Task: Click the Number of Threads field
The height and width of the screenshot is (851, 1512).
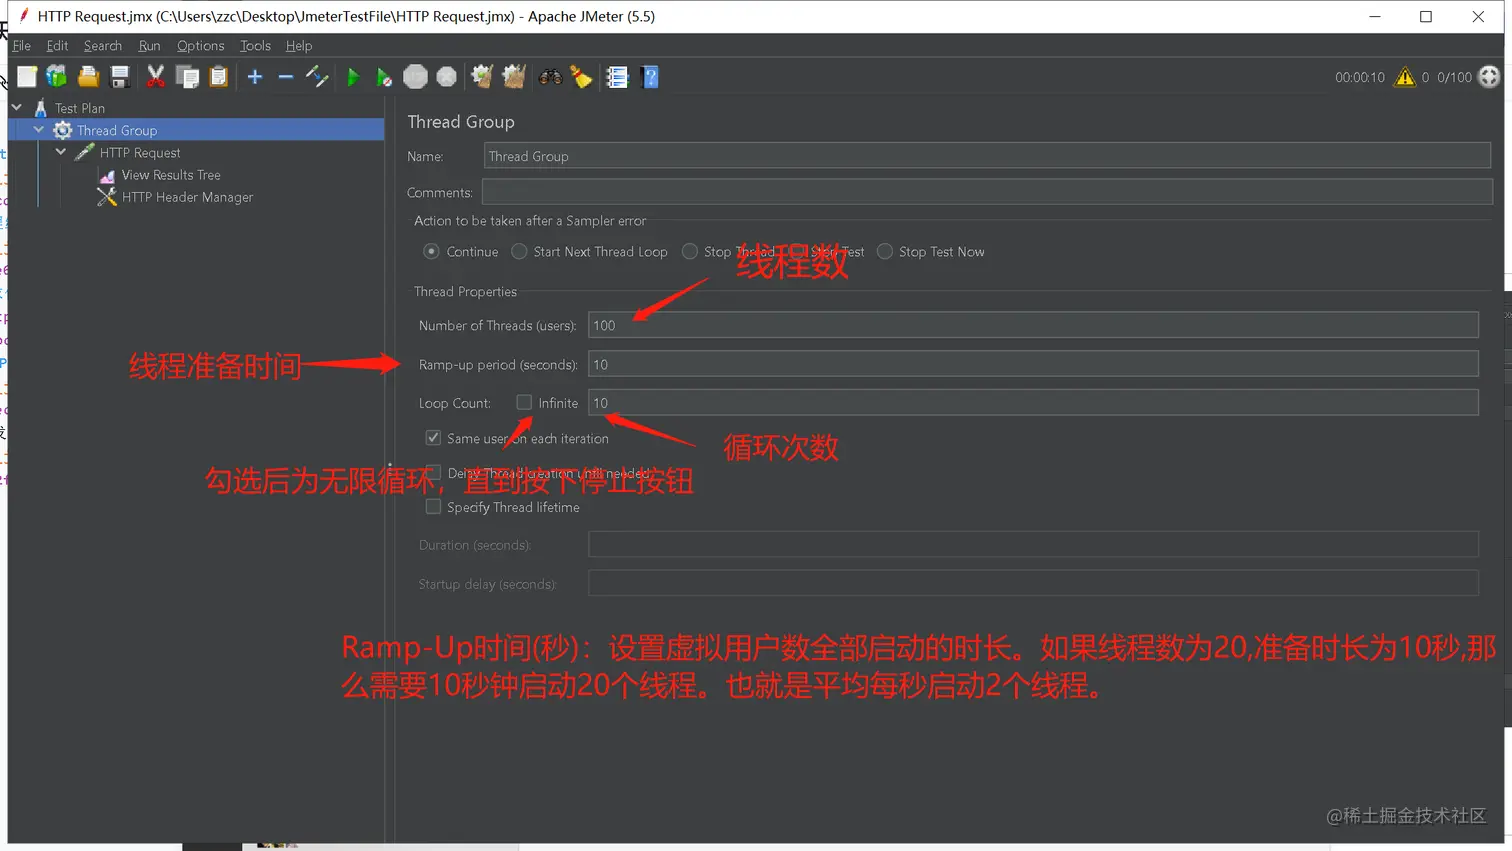Action: tap(1033, 325)
